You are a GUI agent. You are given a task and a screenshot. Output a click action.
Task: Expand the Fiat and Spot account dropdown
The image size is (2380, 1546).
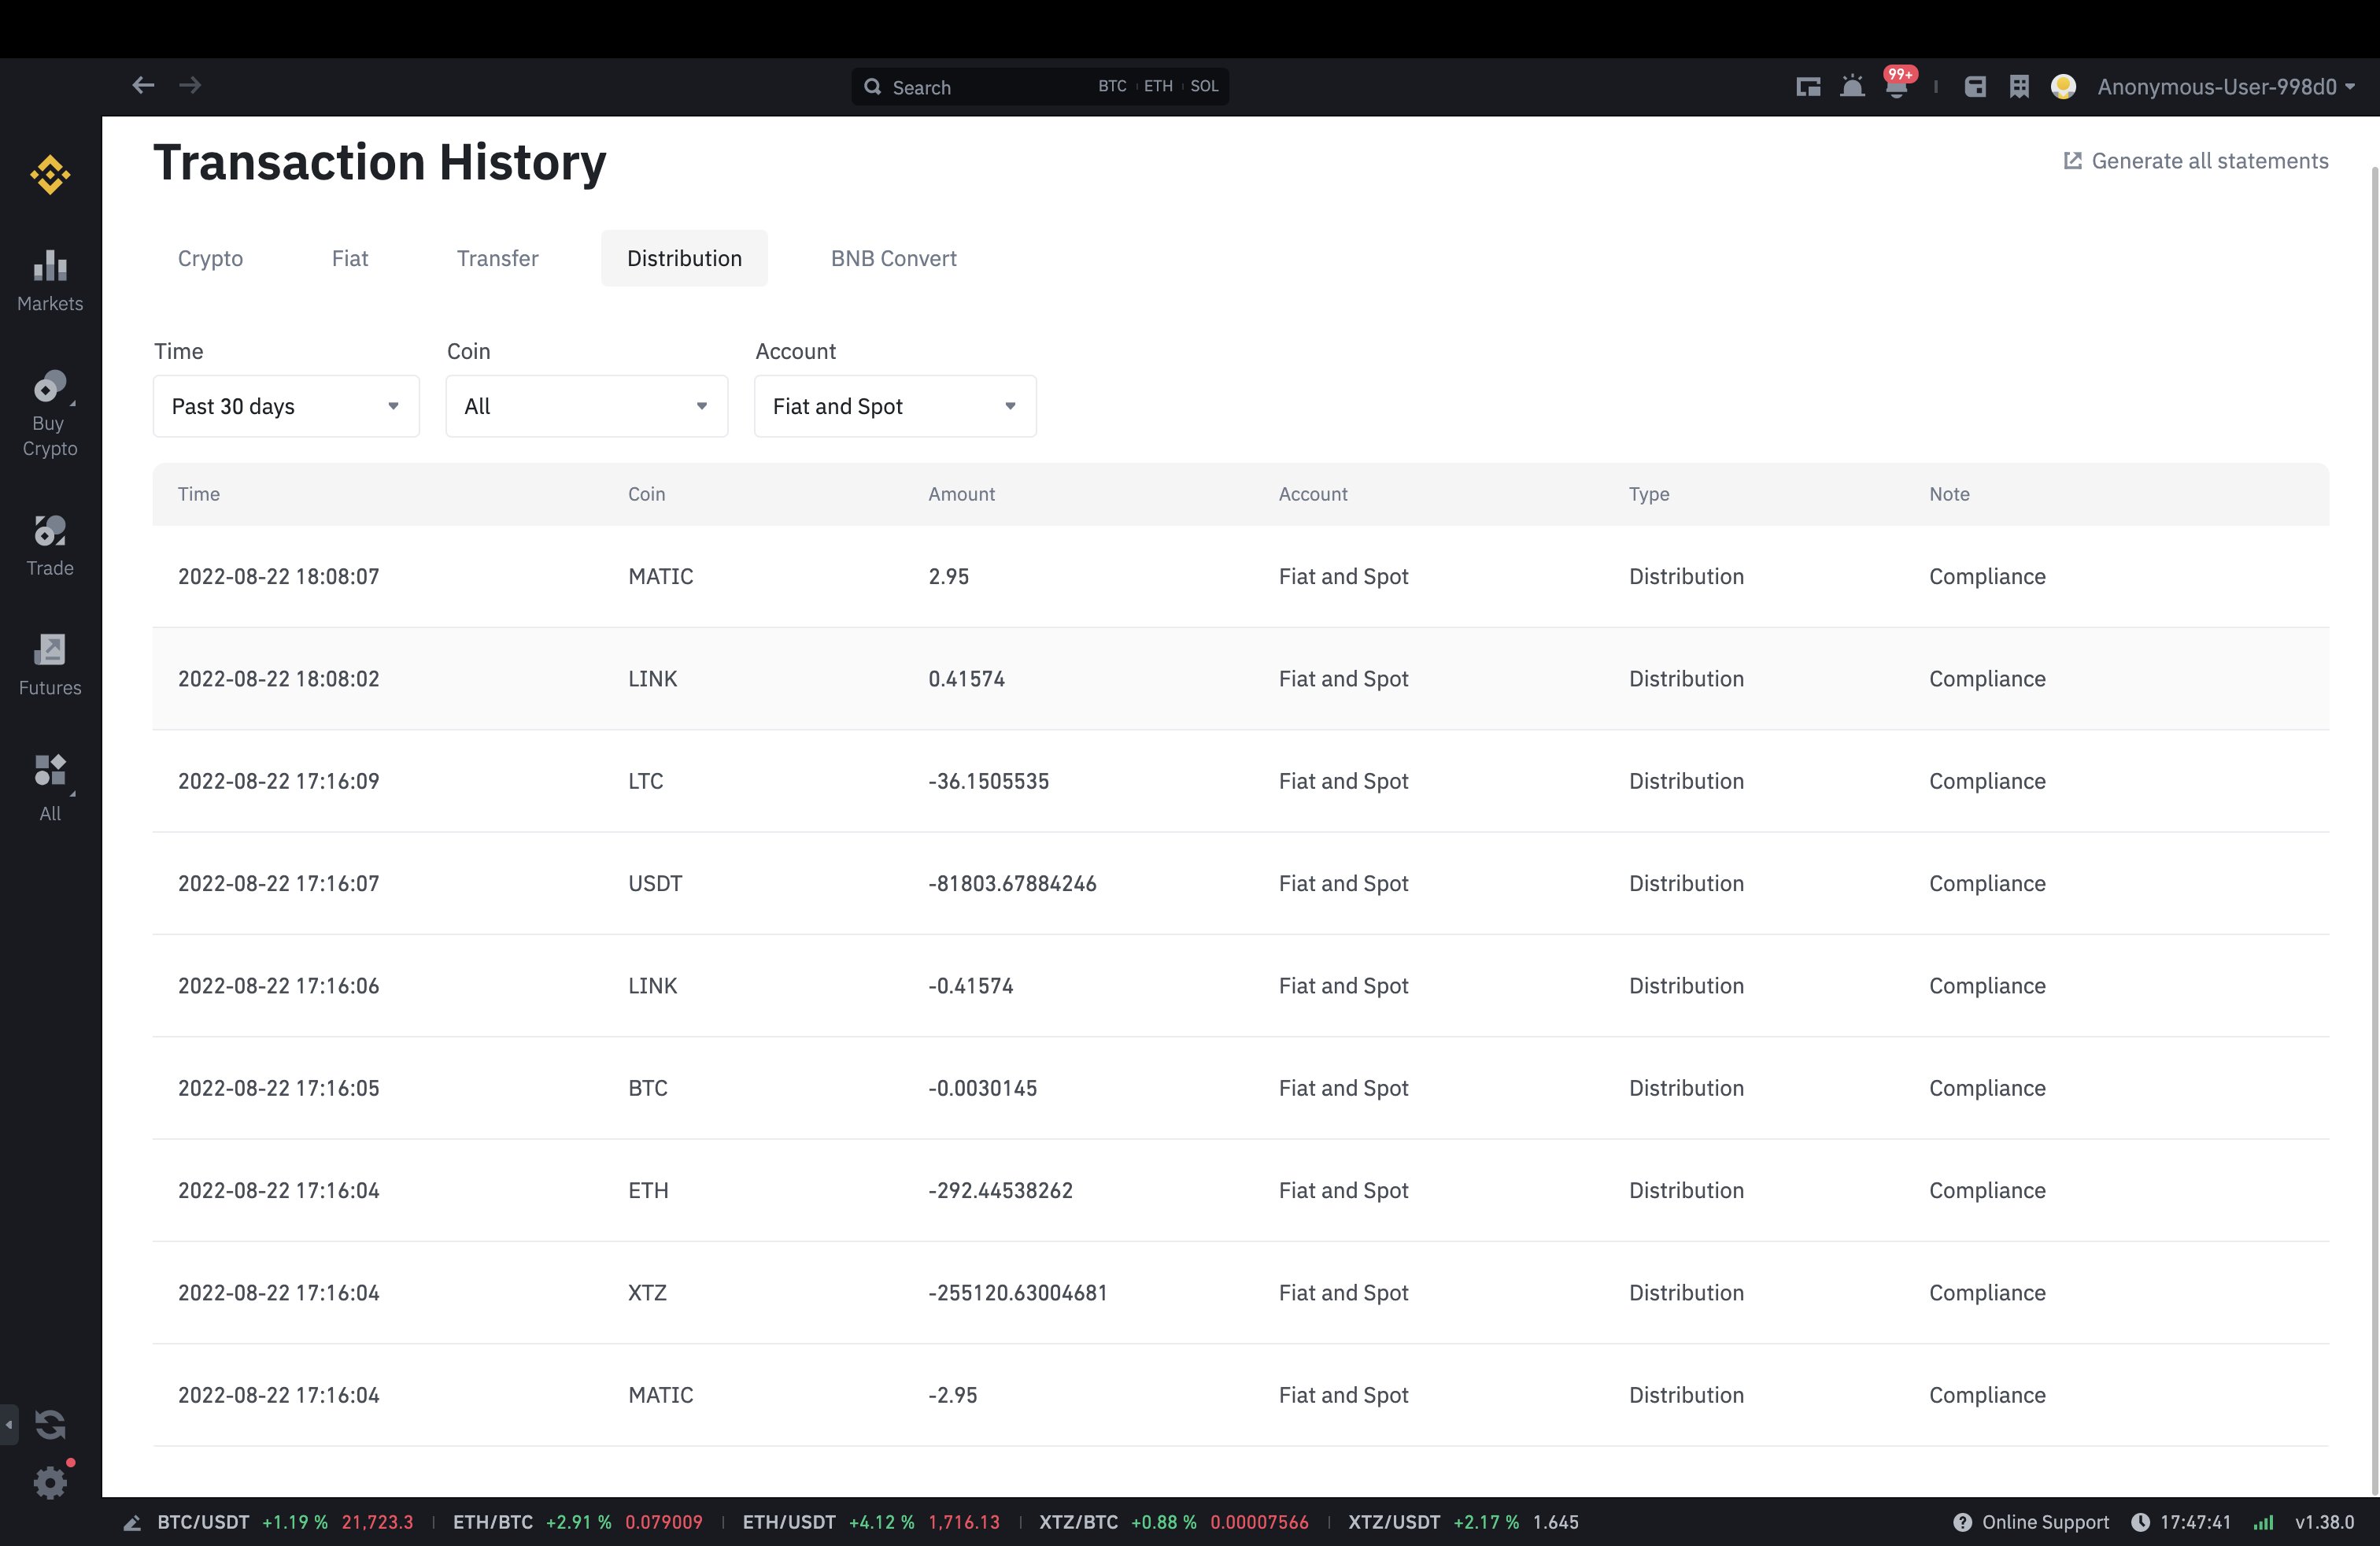click(x=894, y=406)
